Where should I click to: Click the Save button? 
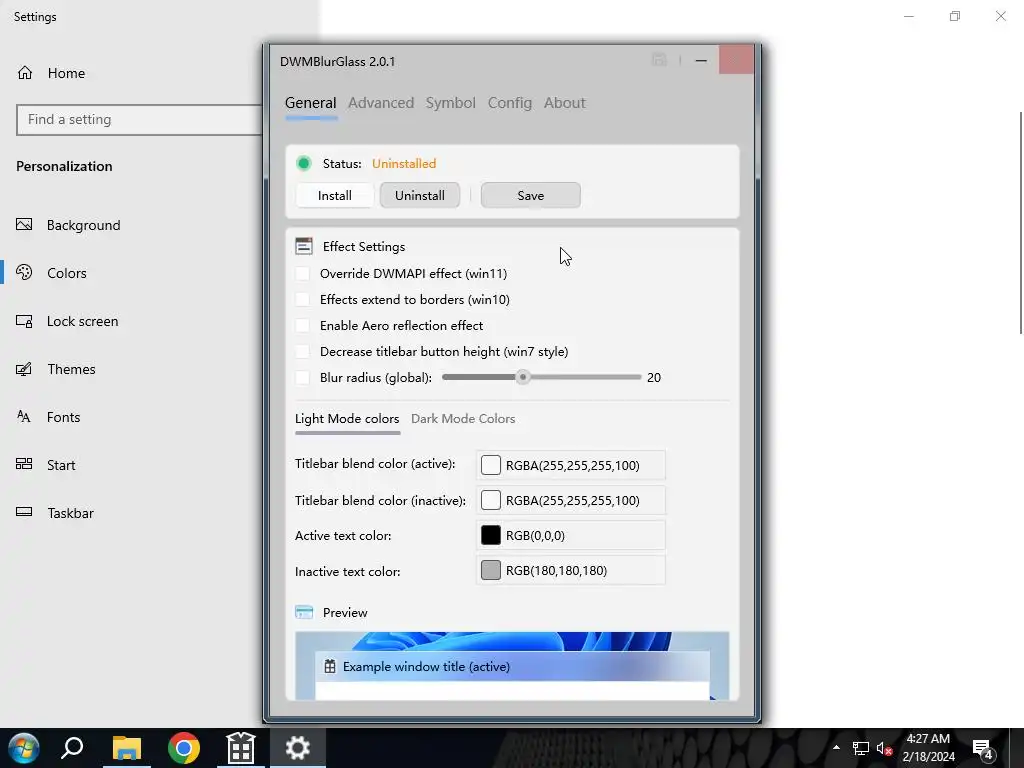pos(530,195)
